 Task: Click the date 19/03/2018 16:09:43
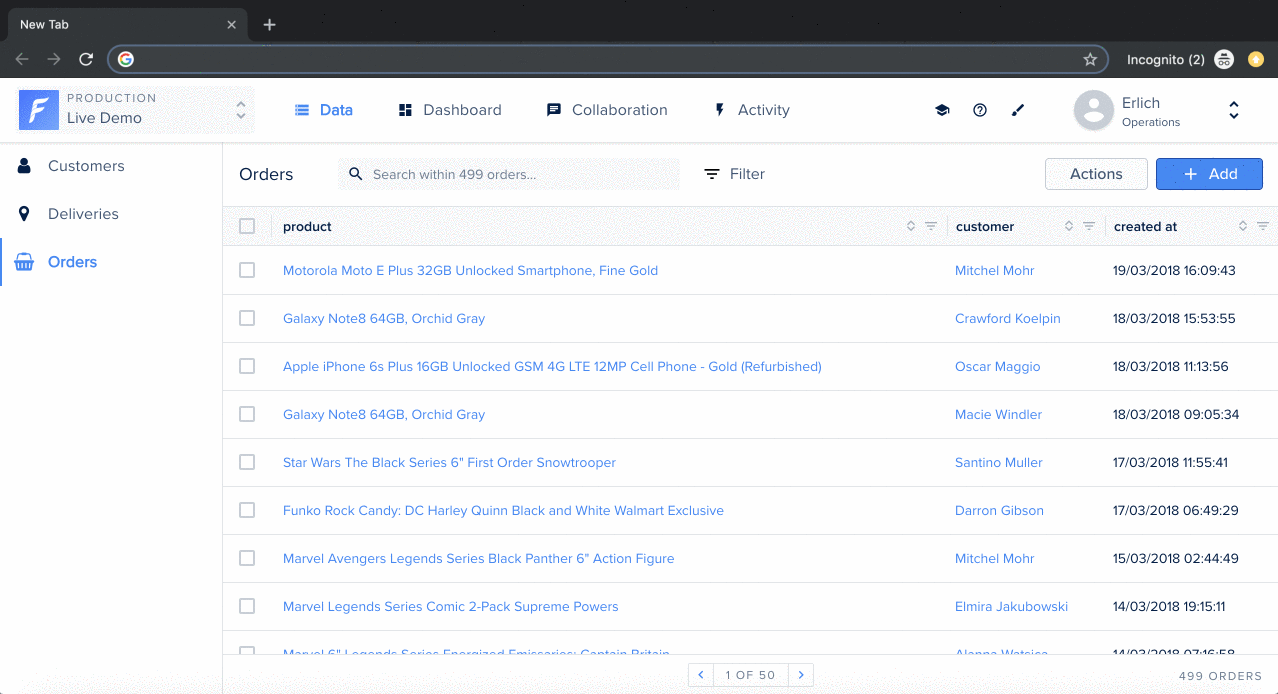point(1174,270)
